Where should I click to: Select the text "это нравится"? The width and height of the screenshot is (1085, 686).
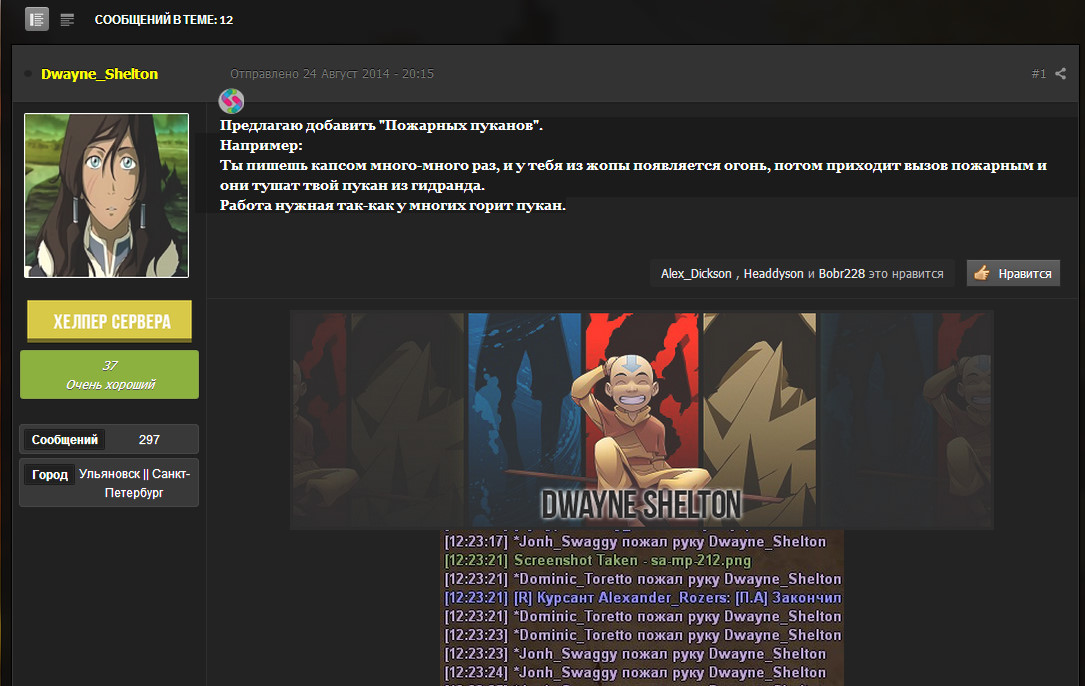click(x=906, y=273)
